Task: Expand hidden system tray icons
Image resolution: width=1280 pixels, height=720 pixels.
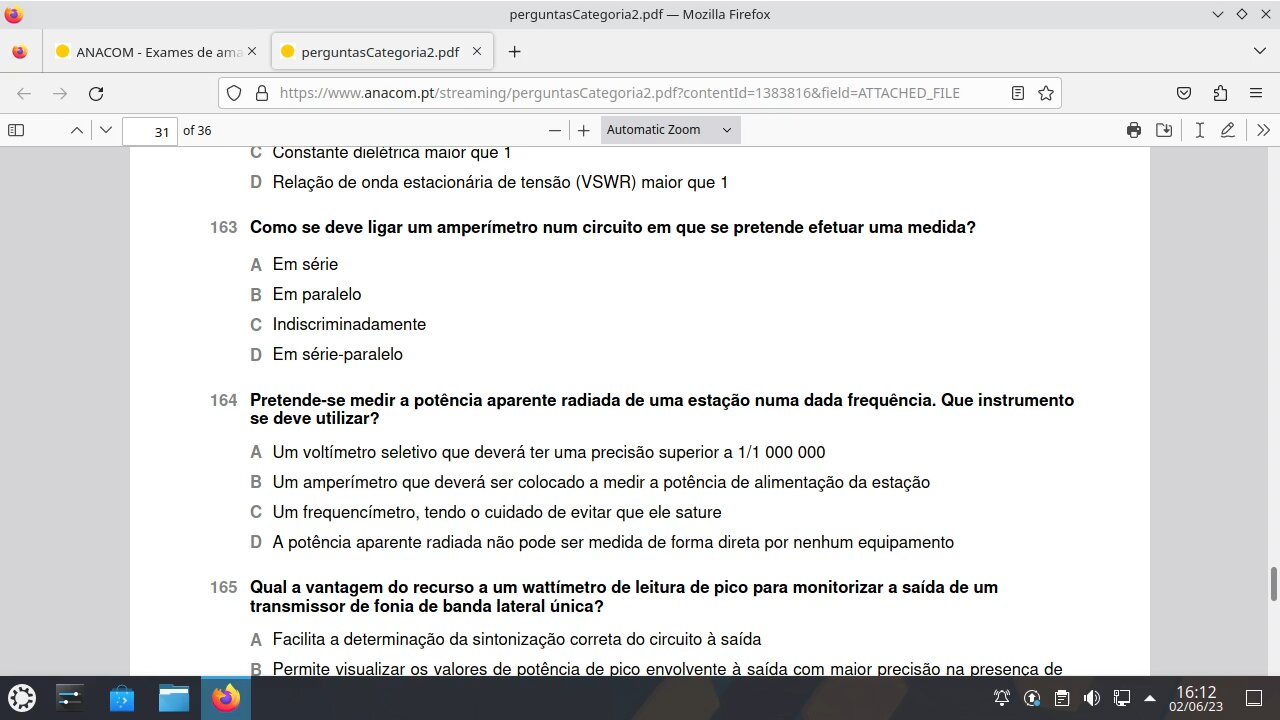Action: [1150, 698]
